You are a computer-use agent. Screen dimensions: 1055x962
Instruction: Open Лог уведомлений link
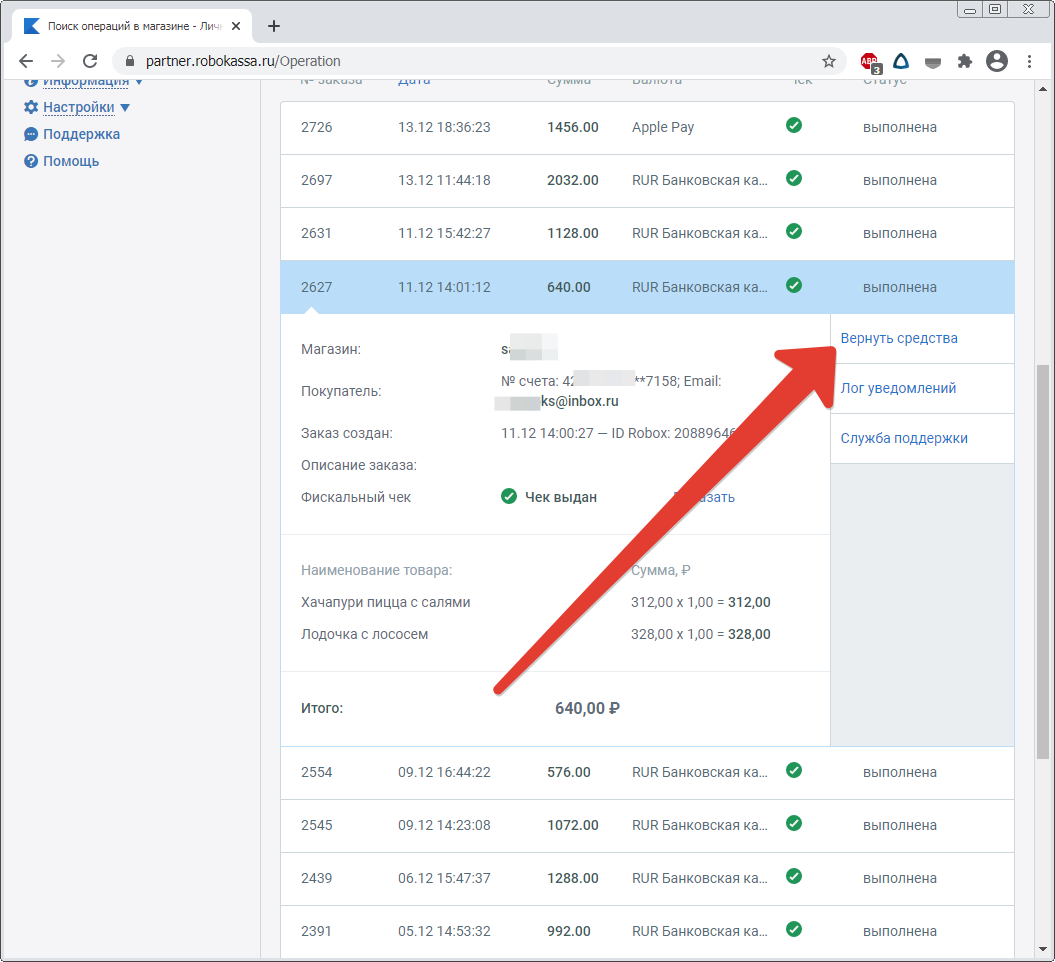pyautogui.click(x=897, y=388)
